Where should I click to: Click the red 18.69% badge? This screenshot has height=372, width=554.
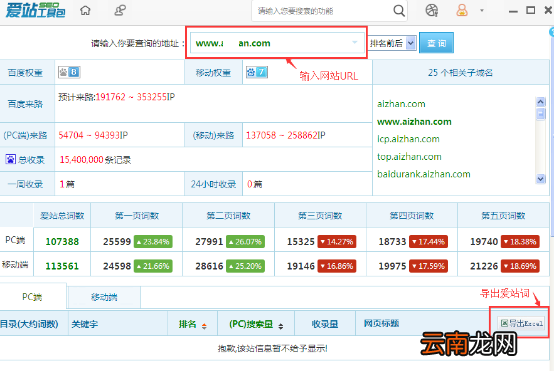[520, 266]
